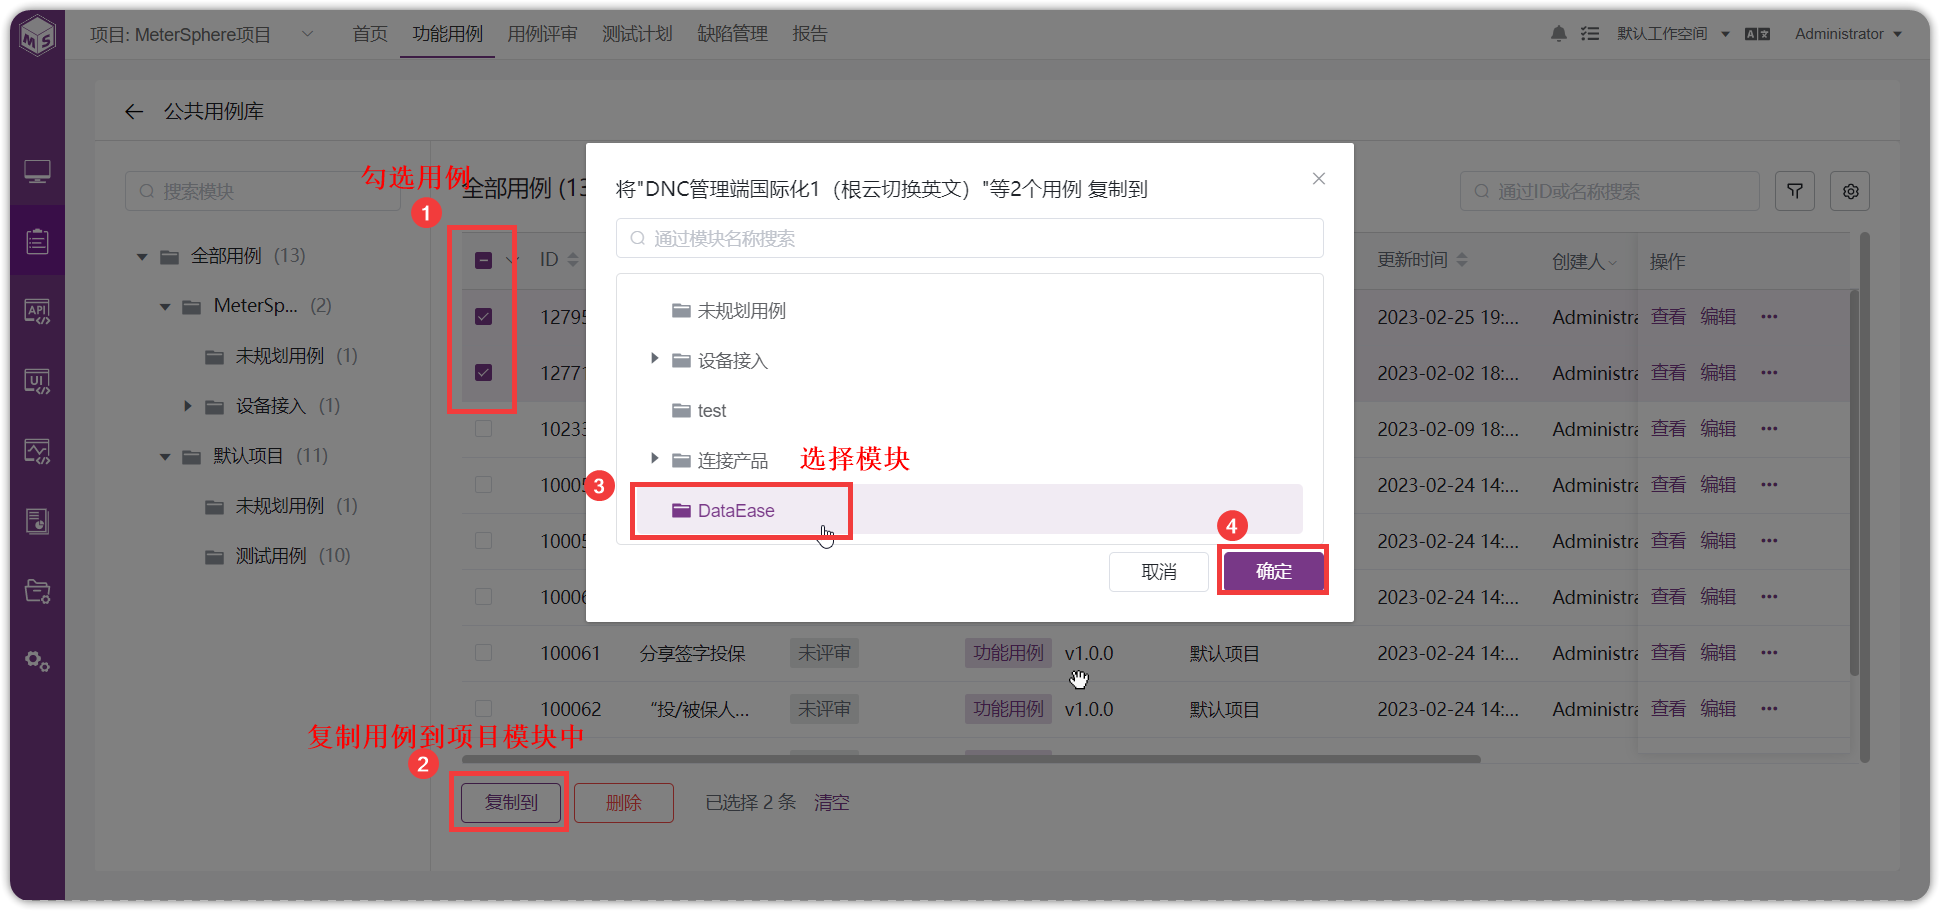1940x911 pixels.
Task: Click the module name search field in the dialog
Action: [x=969, y=238]
